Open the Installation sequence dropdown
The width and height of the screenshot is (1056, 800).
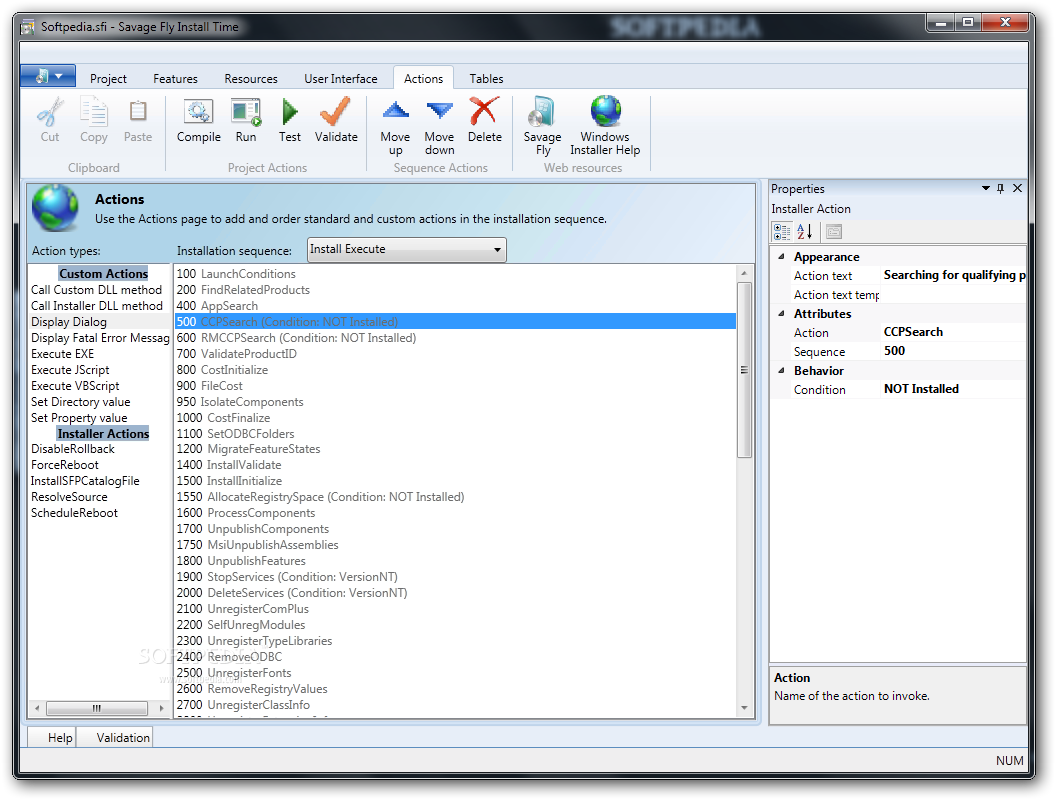[497, 250]
